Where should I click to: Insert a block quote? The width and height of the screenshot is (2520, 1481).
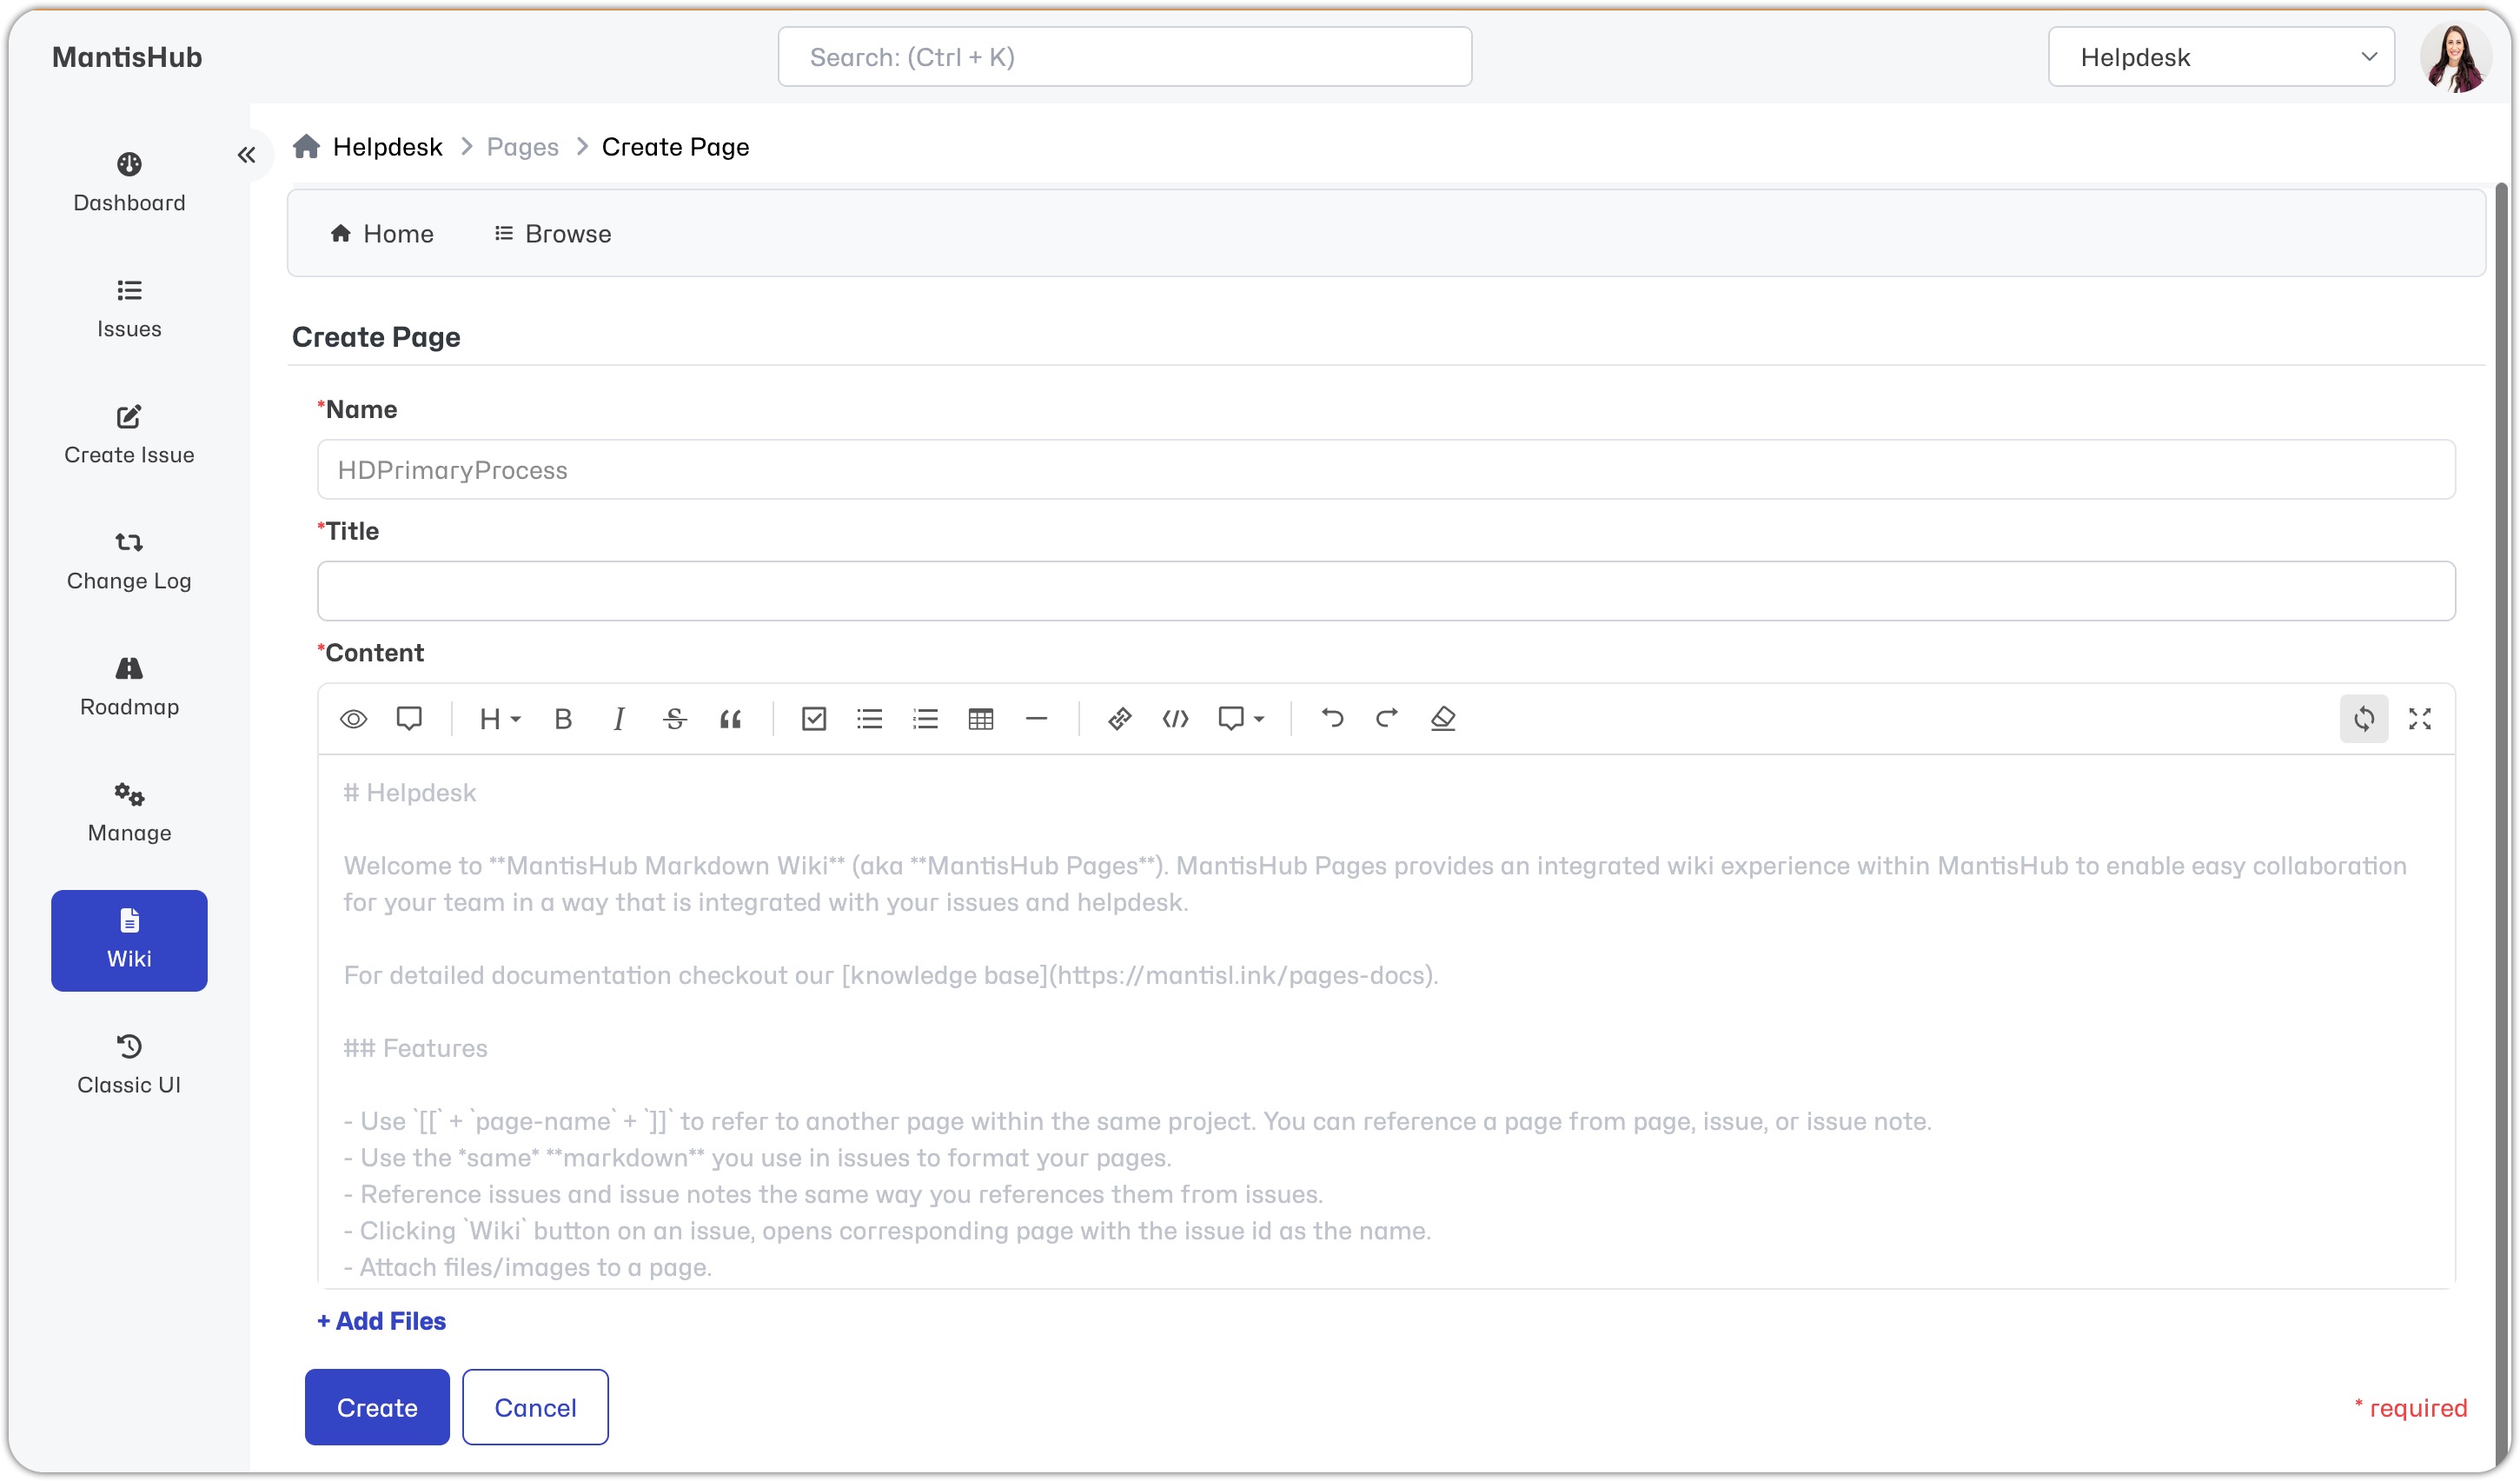coord(731,719)
